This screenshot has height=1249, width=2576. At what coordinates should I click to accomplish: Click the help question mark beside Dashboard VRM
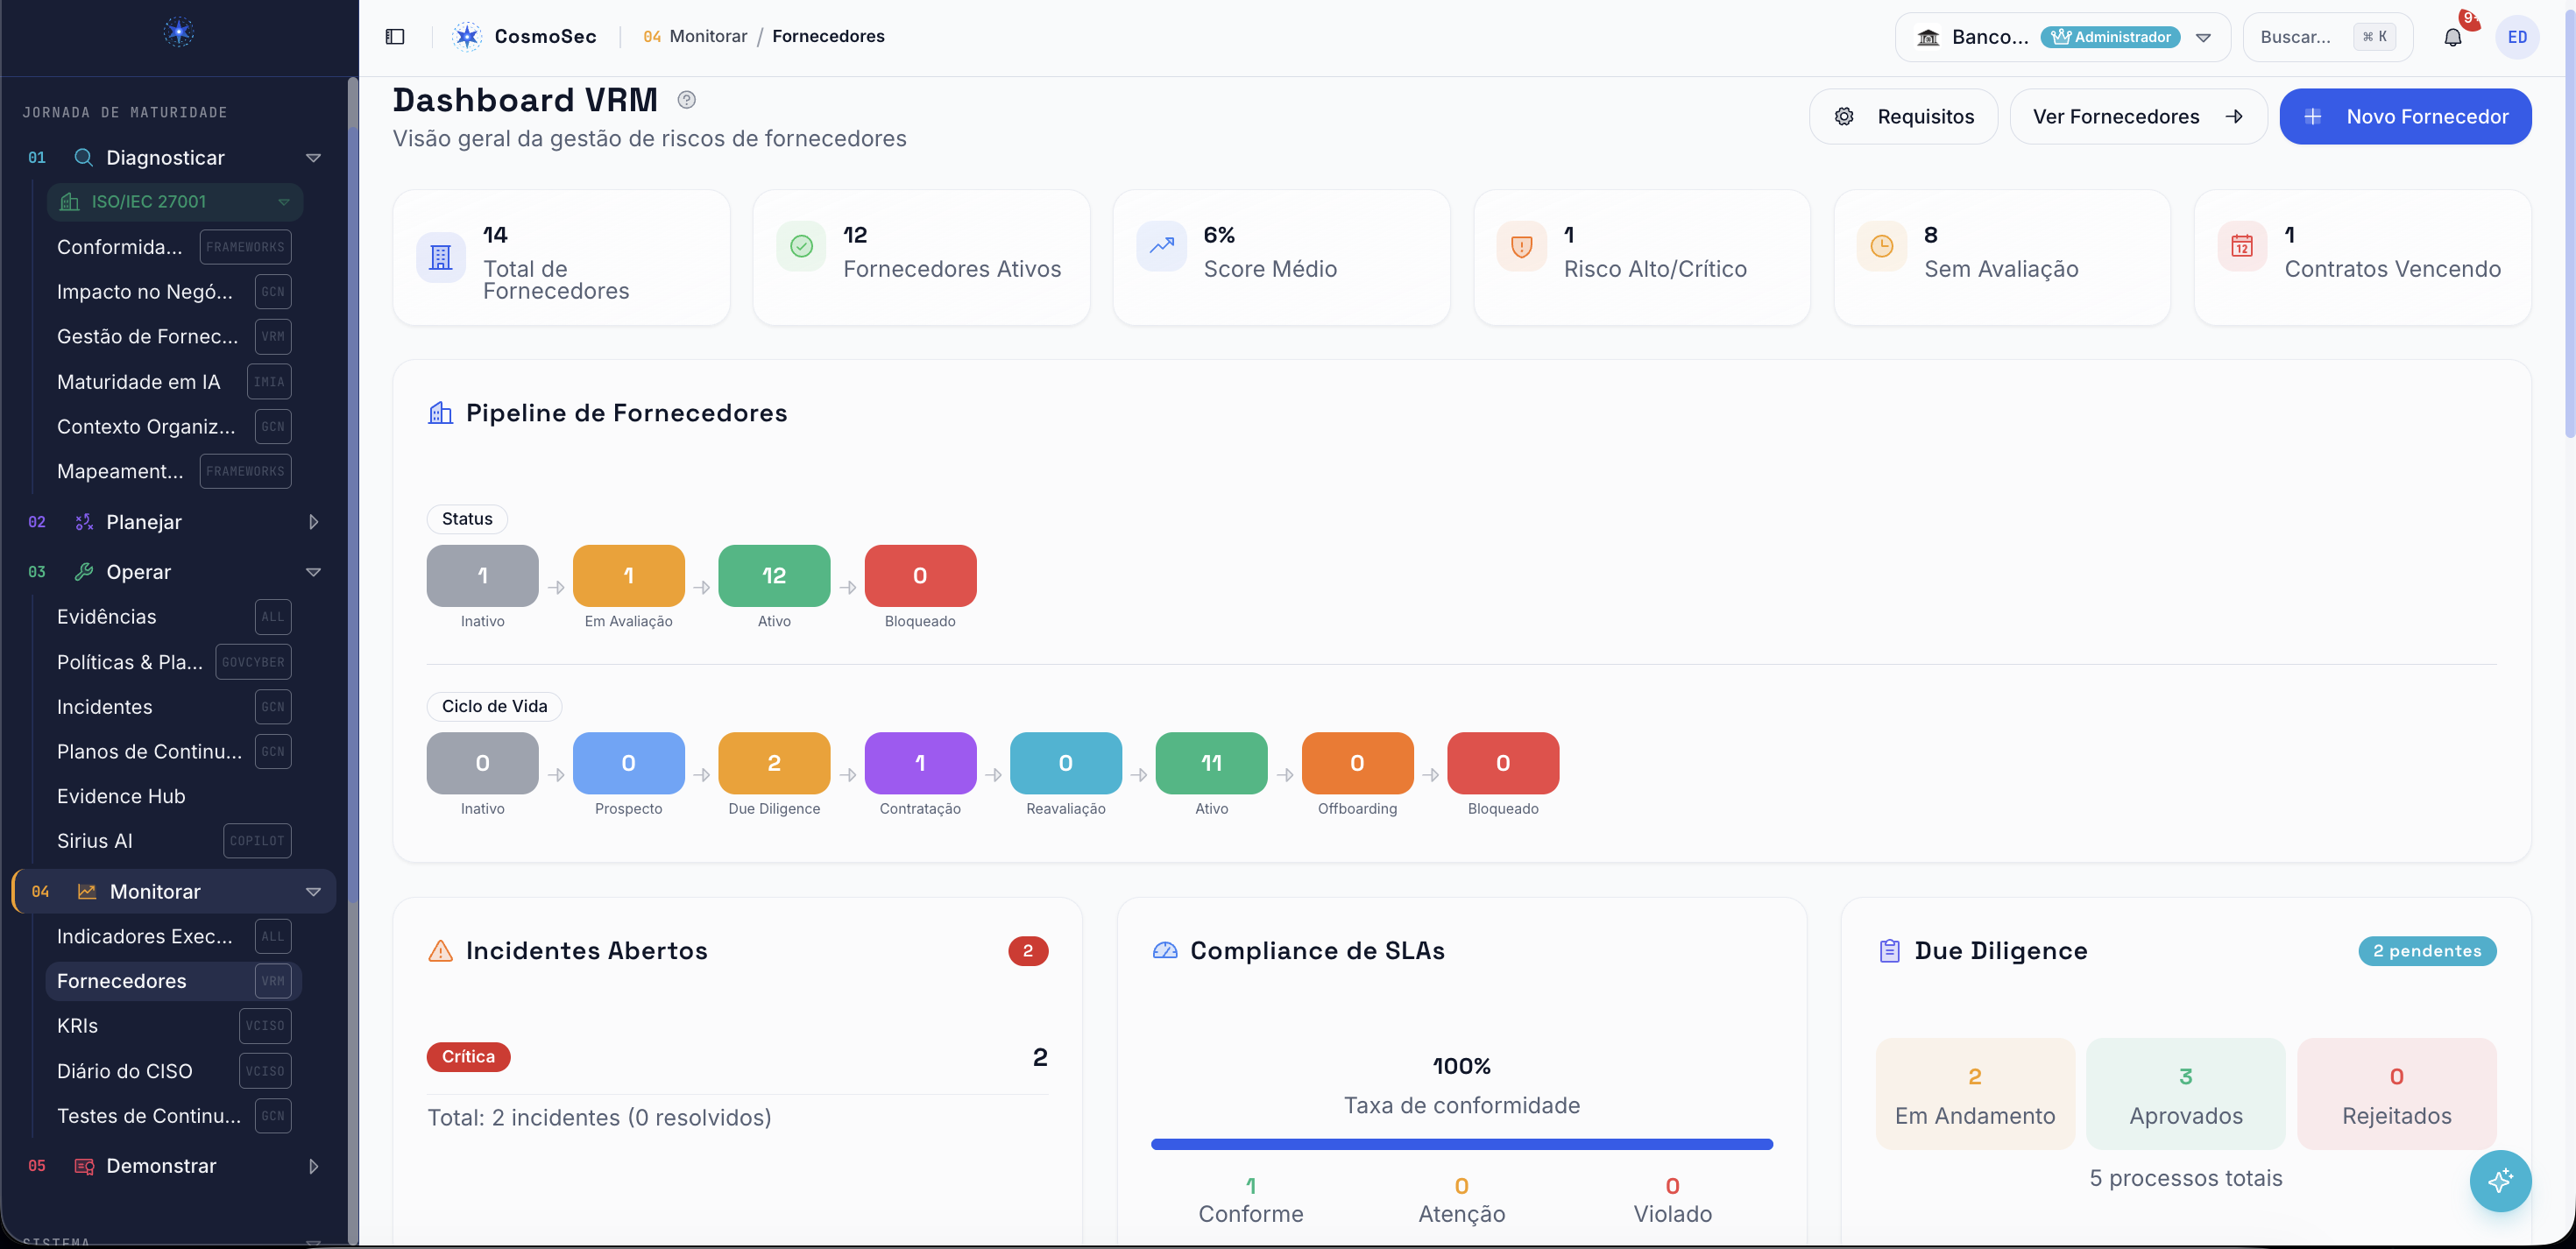coord(686,100)
